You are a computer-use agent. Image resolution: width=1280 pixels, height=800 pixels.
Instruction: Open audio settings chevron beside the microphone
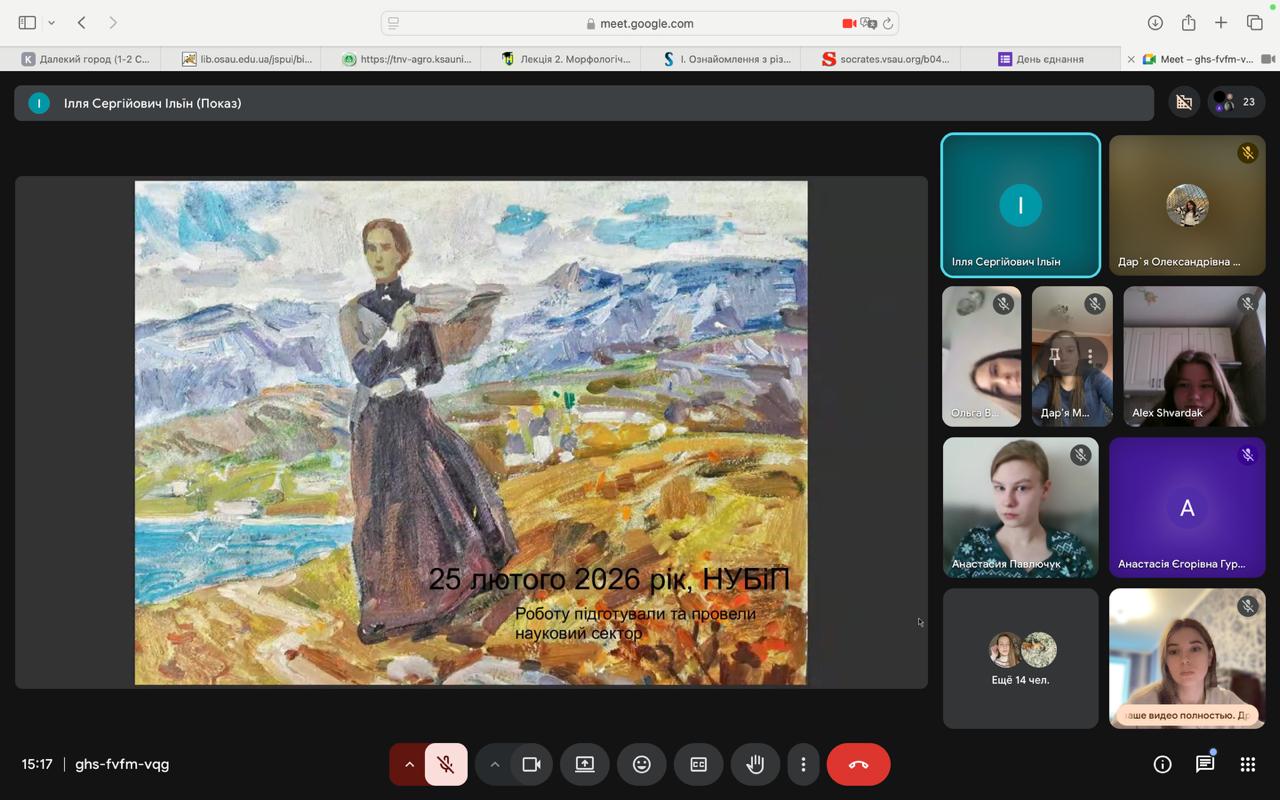(409, 765)
